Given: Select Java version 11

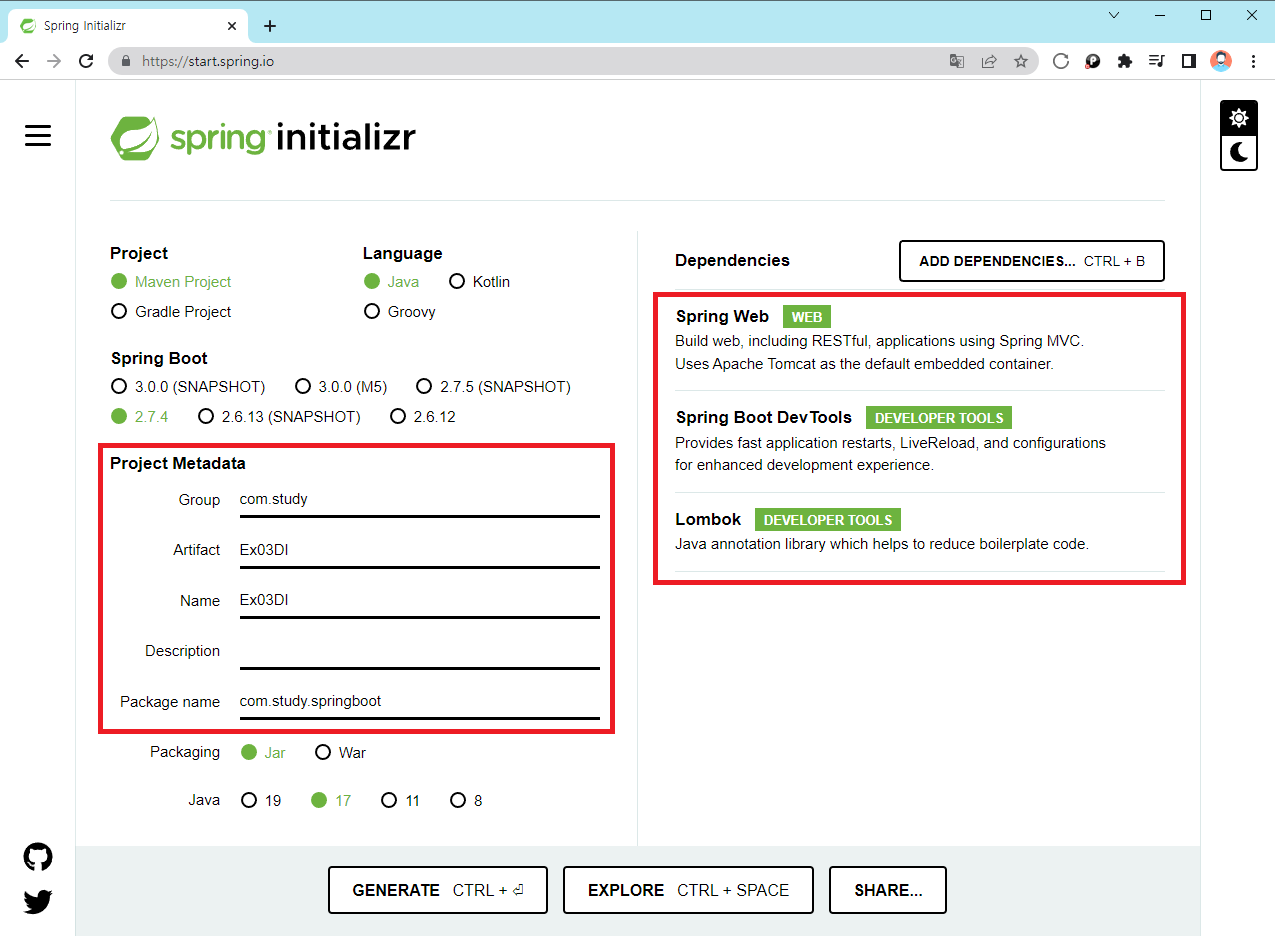Looking at the screenshot, I should point(400,800).
